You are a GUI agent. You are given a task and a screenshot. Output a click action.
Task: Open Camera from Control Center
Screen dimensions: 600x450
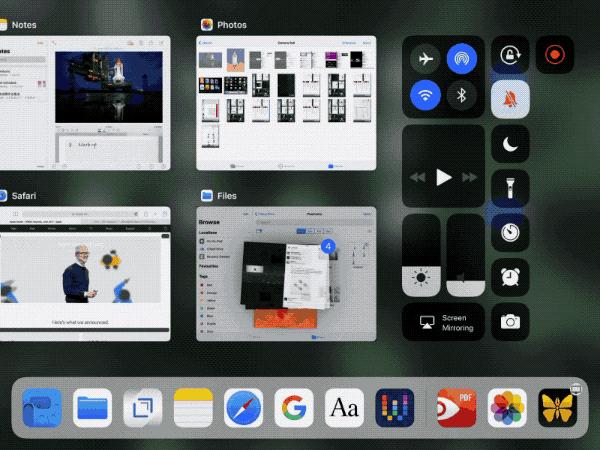510,322
